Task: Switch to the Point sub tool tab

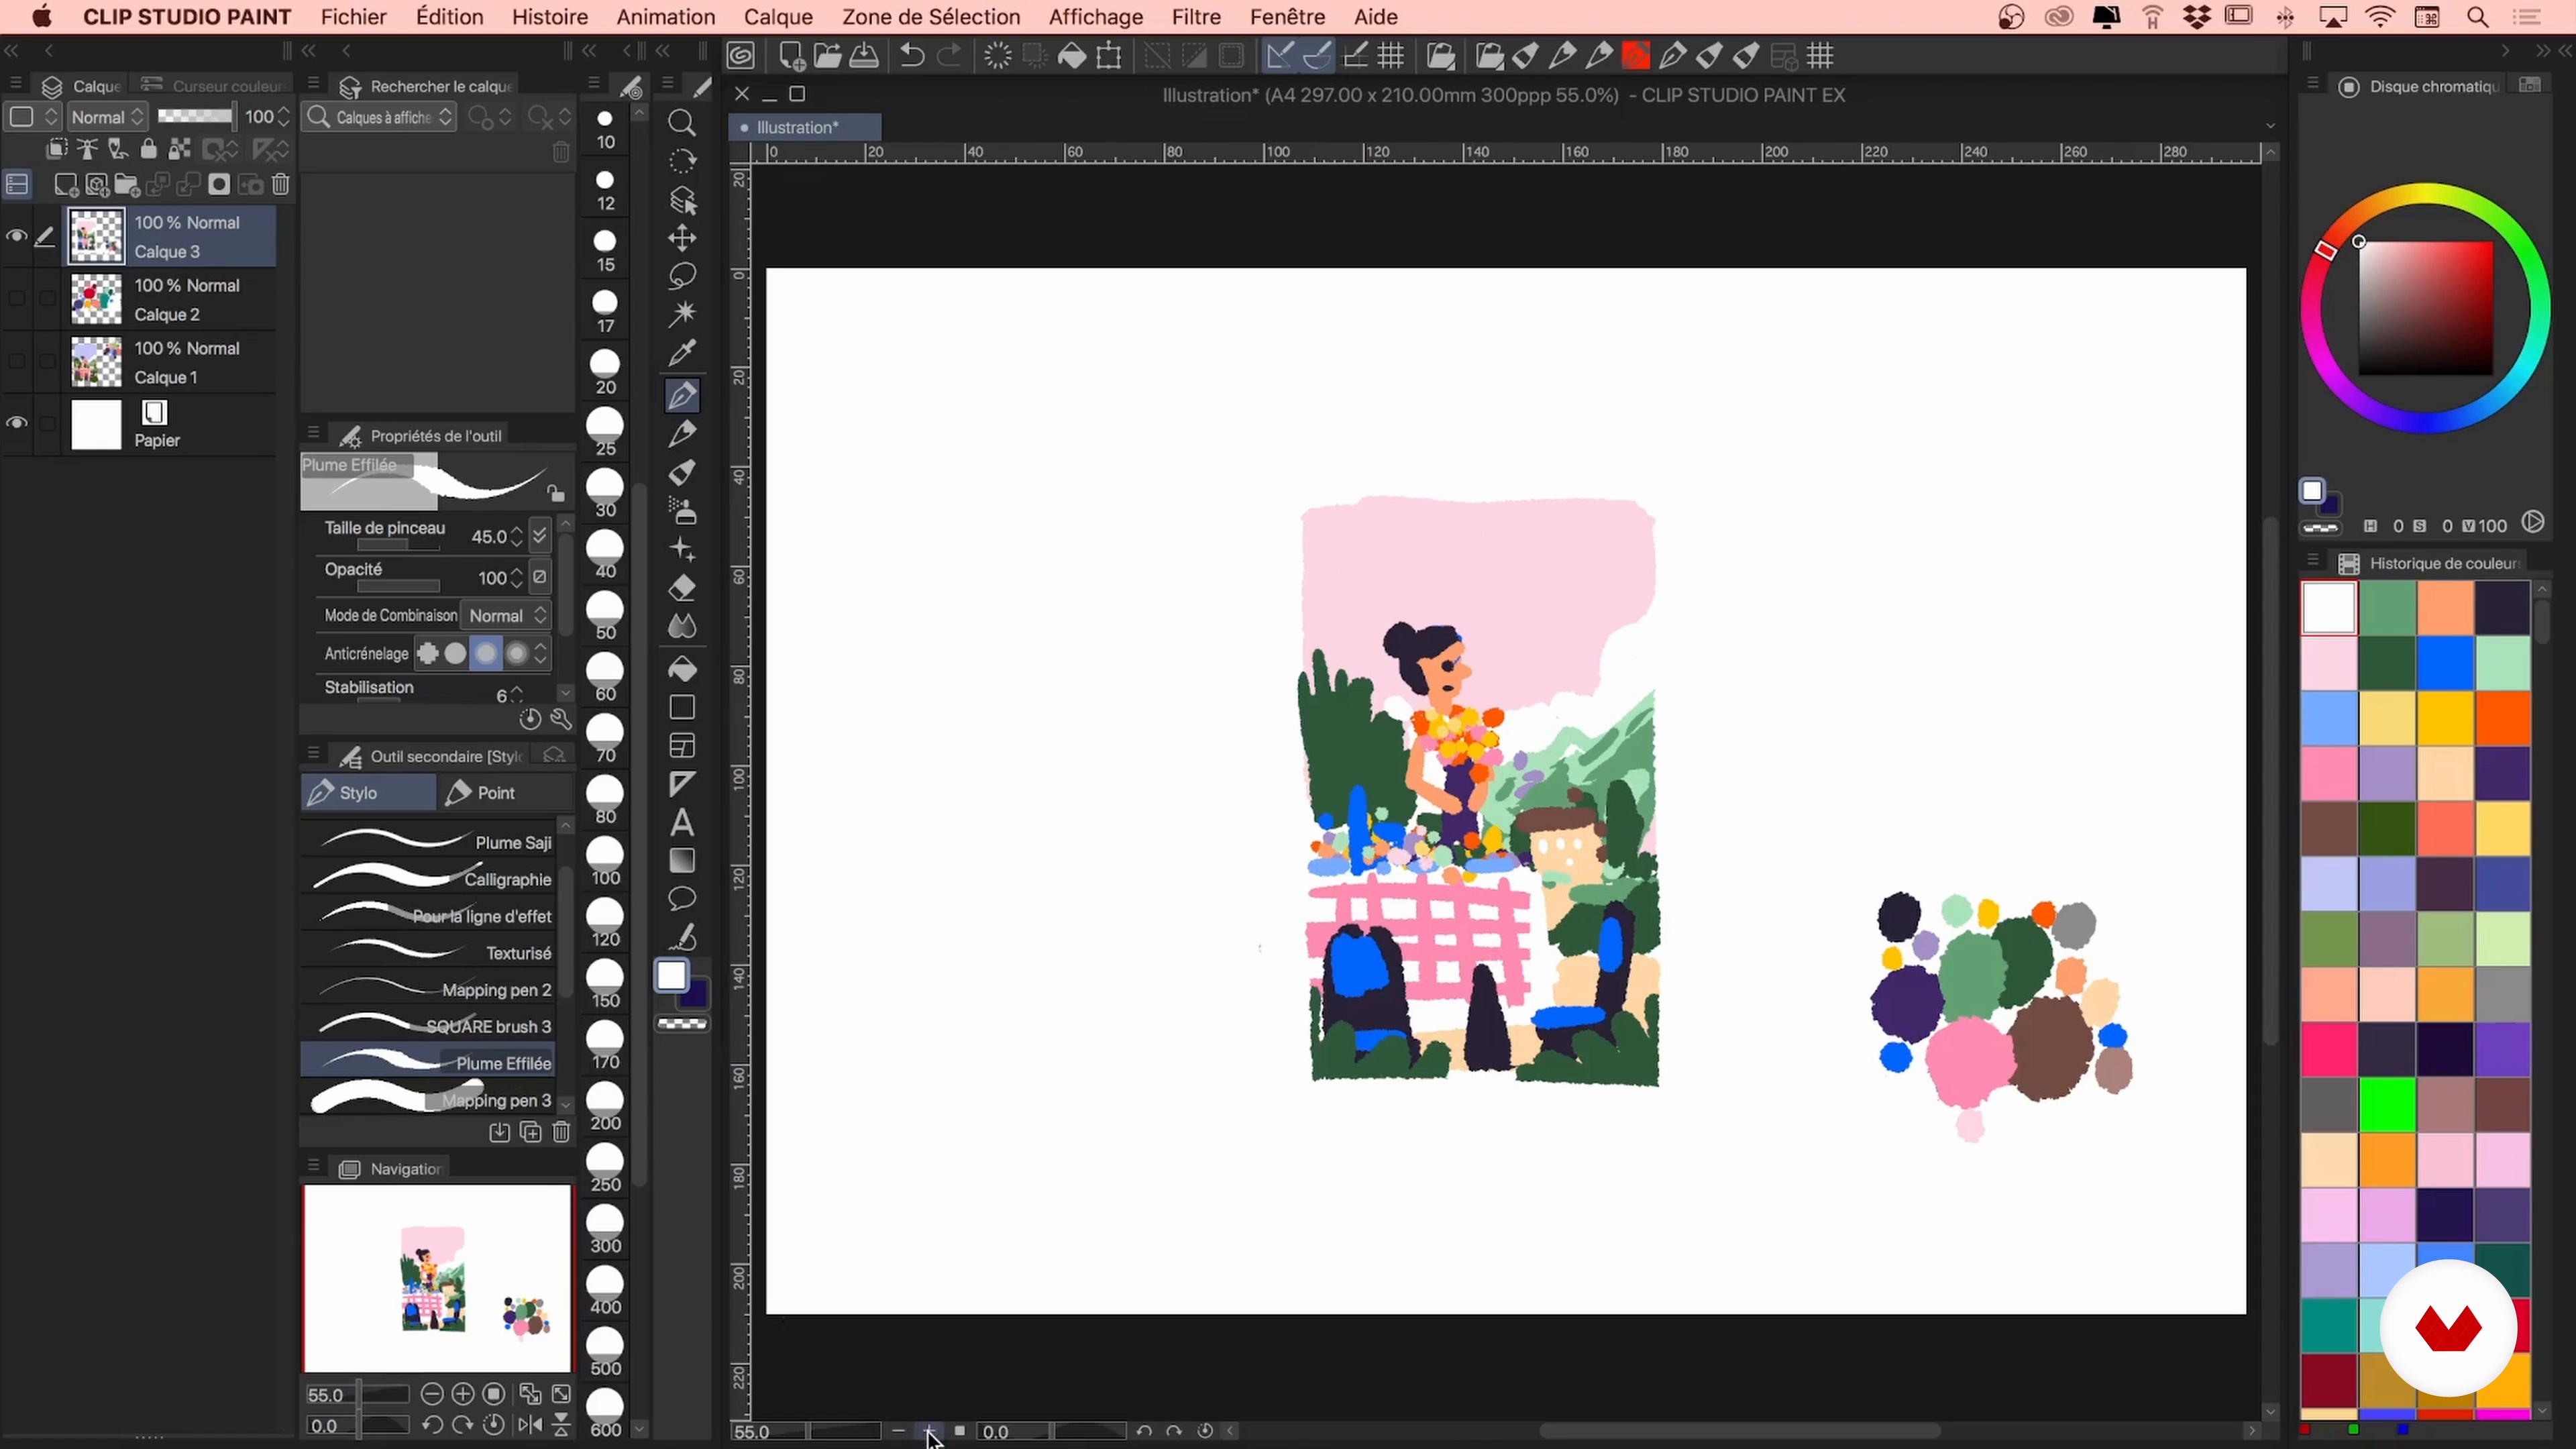Action: pos(505,793)
